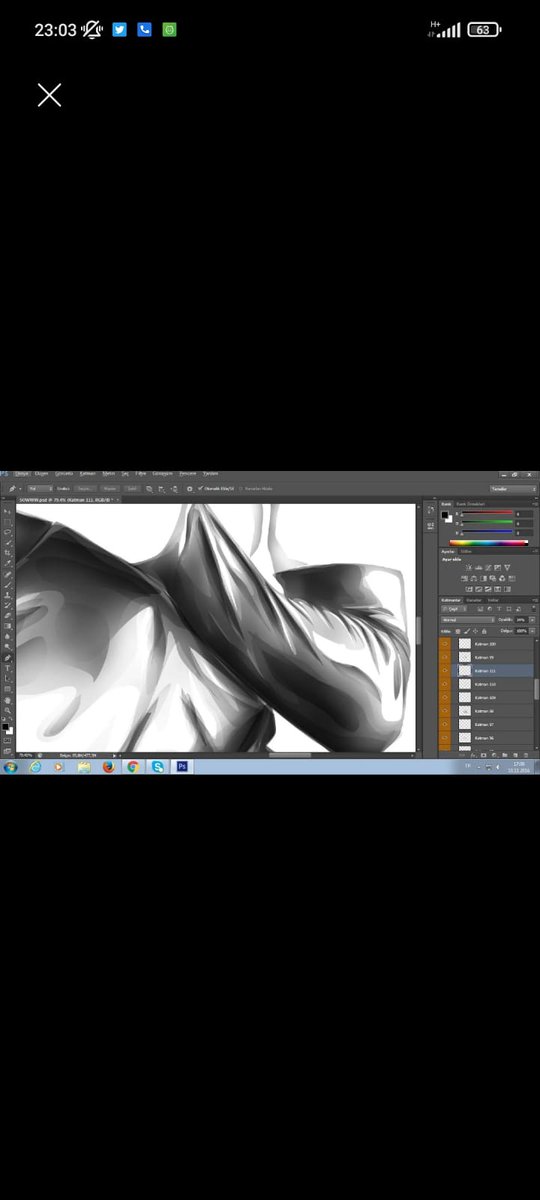Open the Filtre menu

[x=141, y=476]
